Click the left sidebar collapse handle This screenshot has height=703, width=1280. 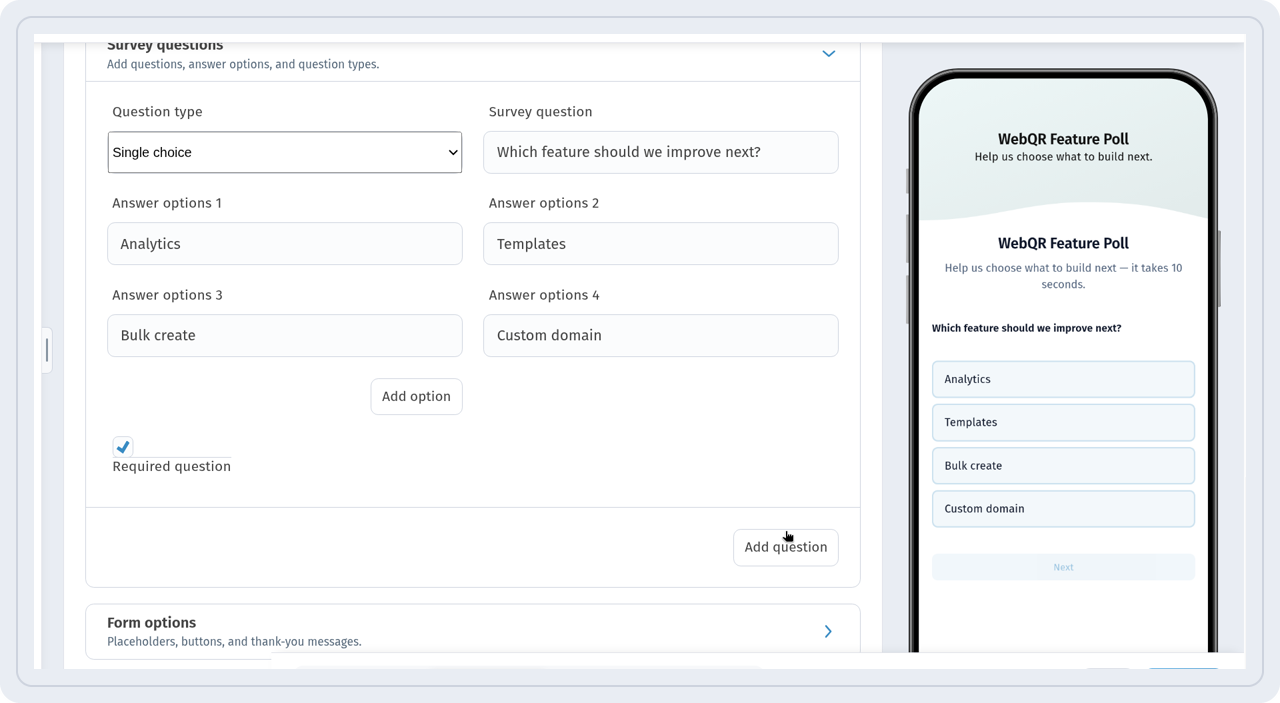pos(46,350)
